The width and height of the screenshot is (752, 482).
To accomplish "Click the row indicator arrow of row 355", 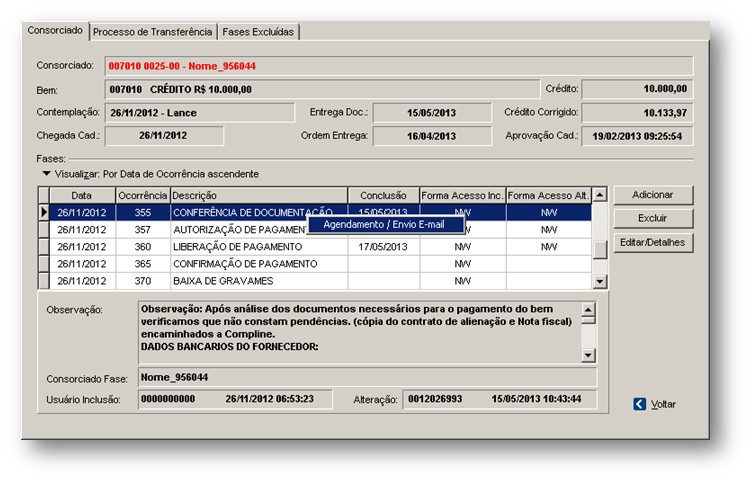I will (x=44, y=212).
